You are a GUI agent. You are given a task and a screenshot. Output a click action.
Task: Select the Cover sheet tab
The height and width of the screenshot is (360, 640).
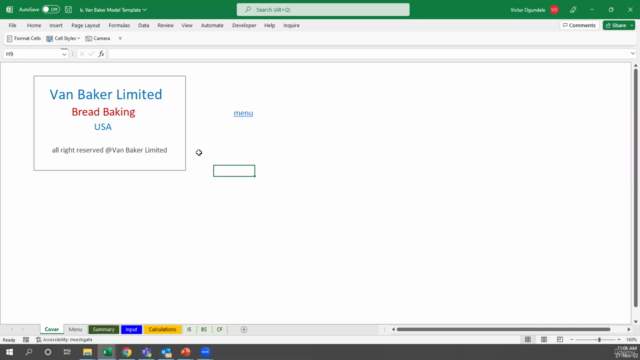coord(52,329)
